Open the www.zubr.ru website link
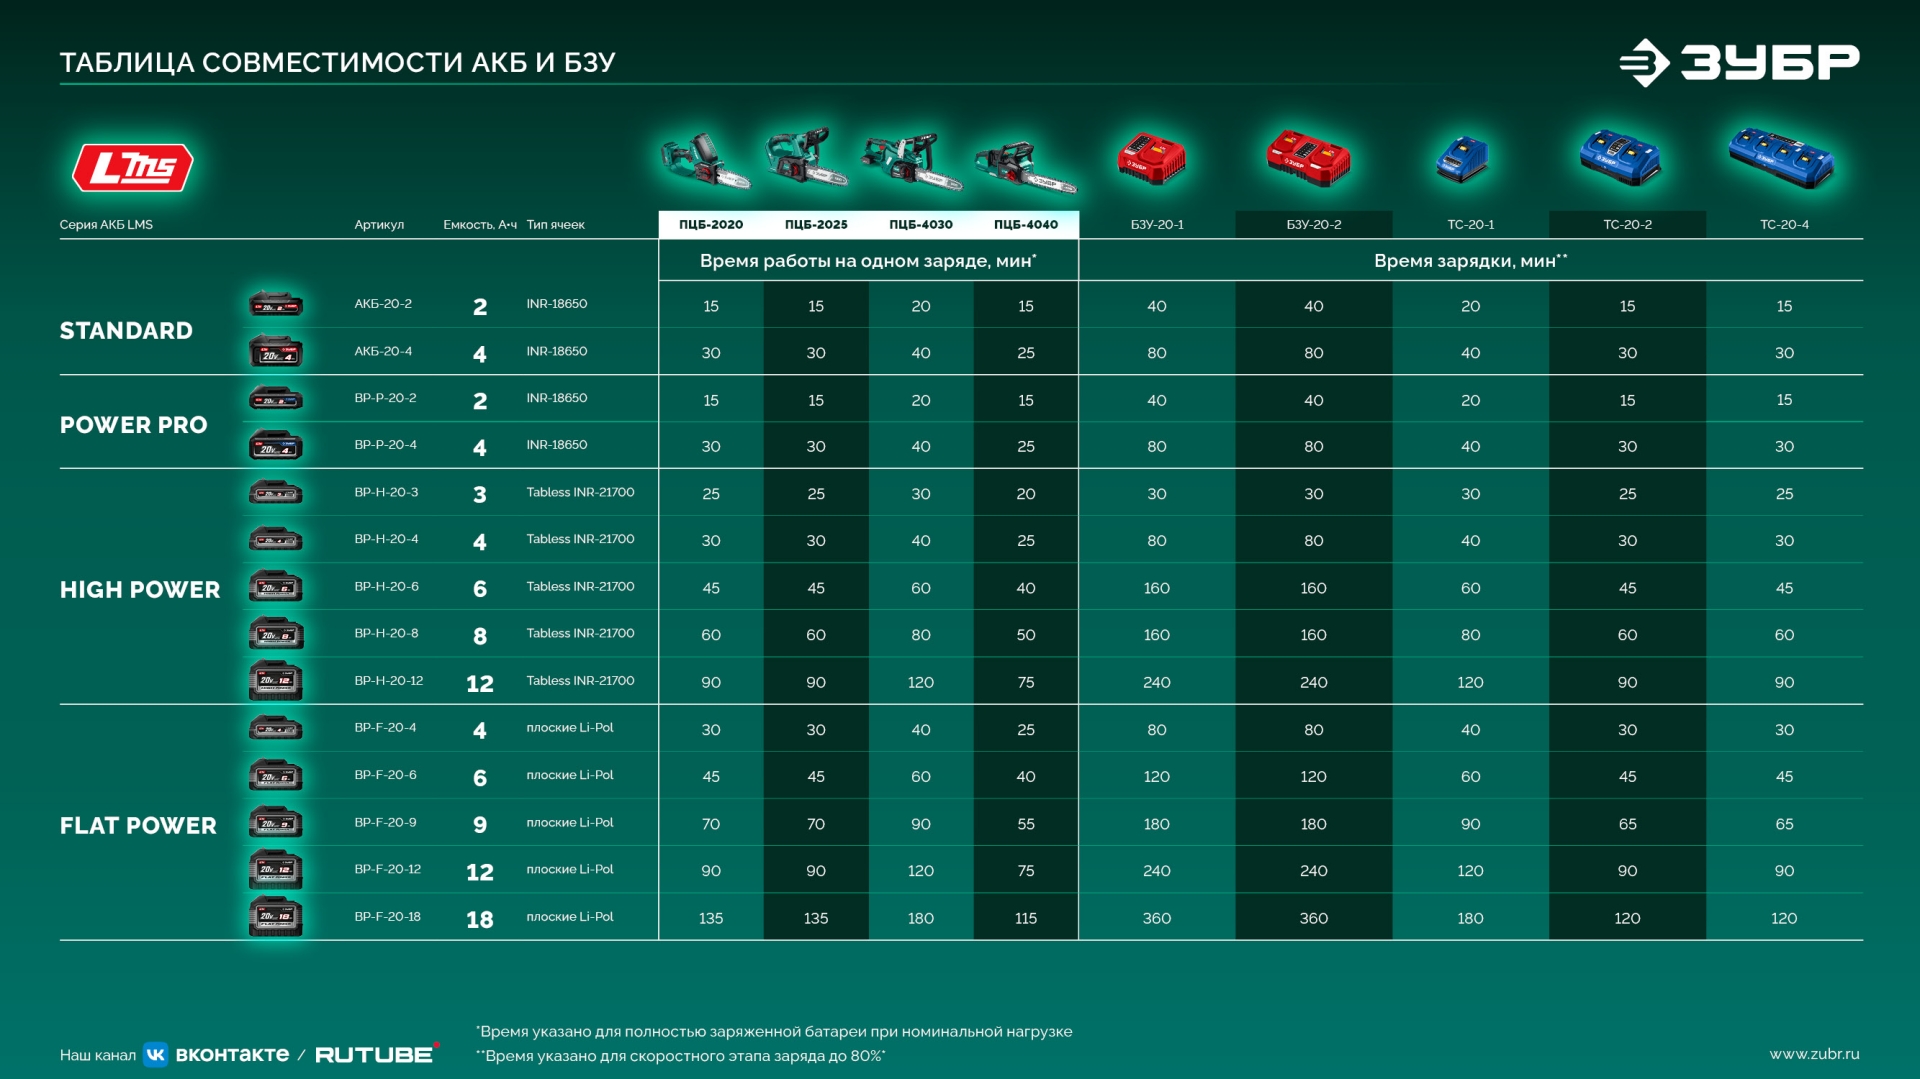The image size is (1920, 1079). pos(1813,1054)
